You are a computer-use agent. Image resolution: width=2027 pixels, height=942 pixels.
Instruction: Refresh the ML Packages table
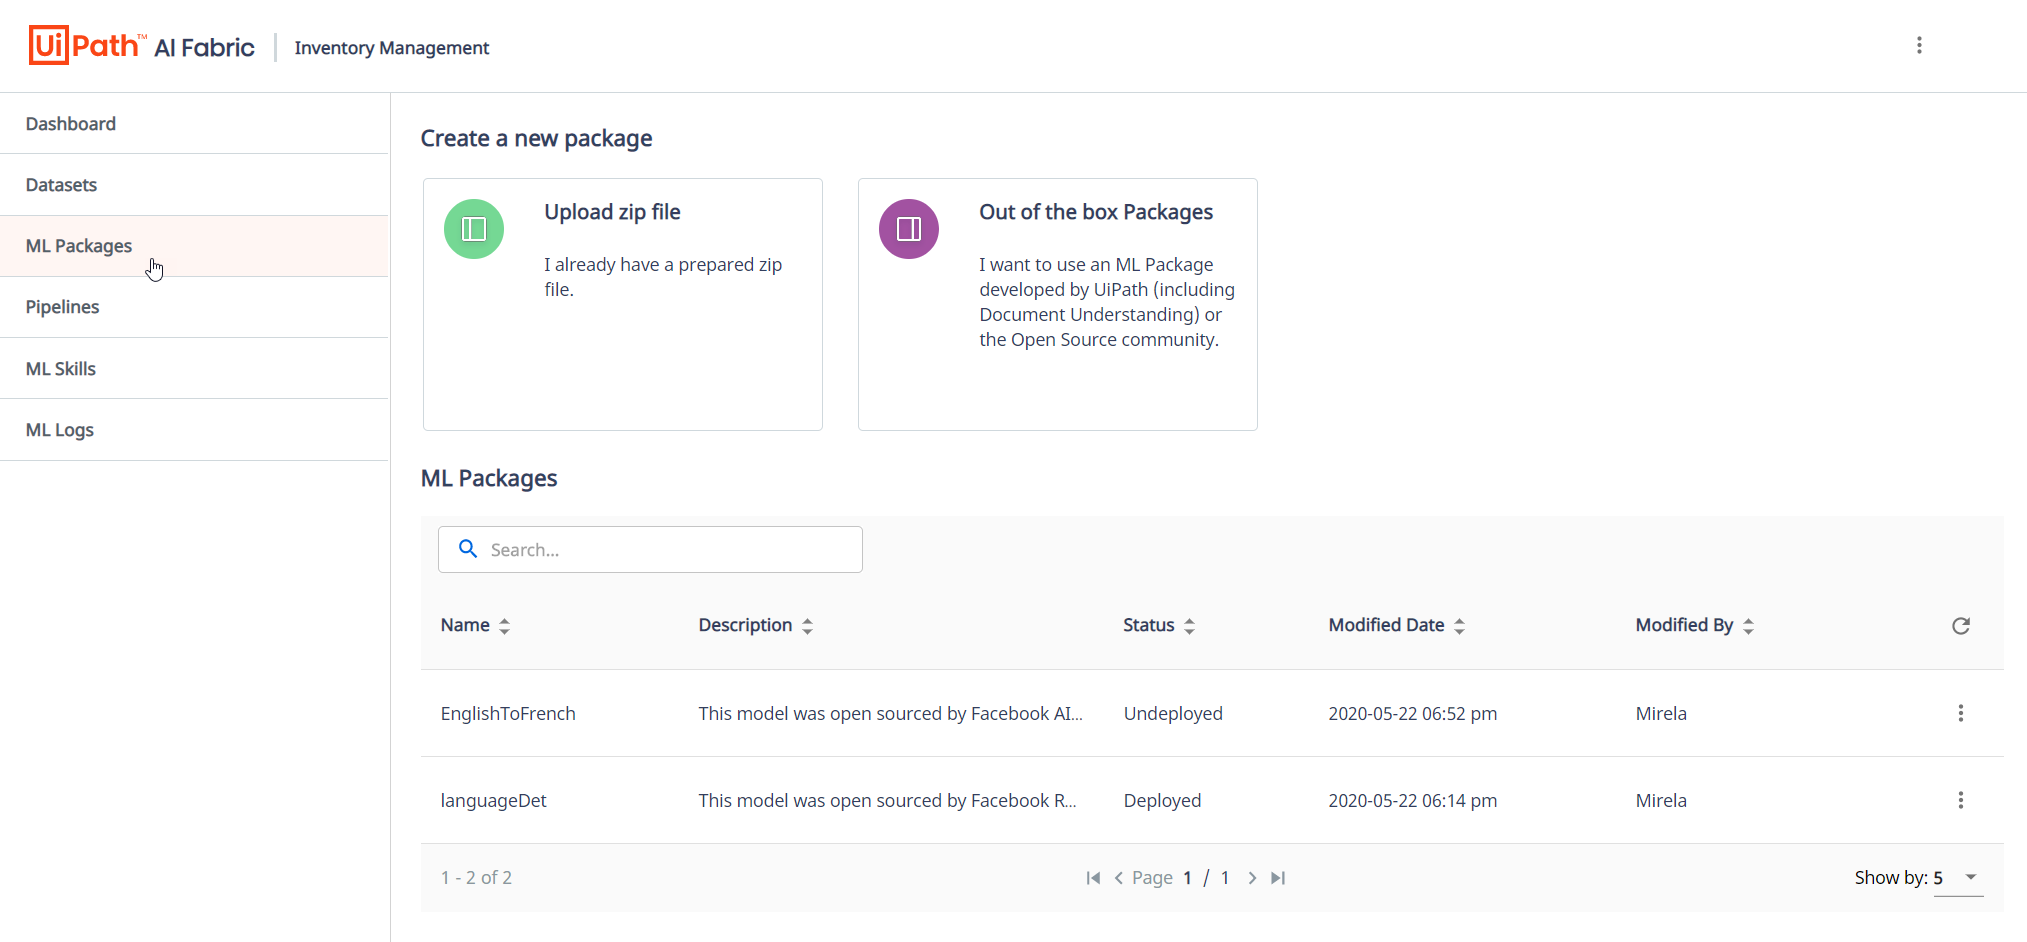[x=1961, y=625]
